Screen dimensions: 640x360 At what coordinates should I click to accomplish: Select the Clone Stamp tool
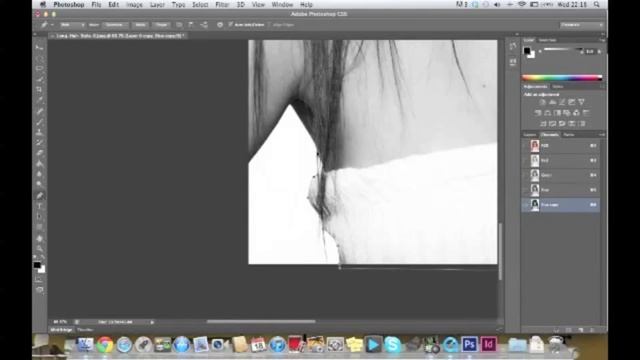pyautogui.click(x=40, y=132)
